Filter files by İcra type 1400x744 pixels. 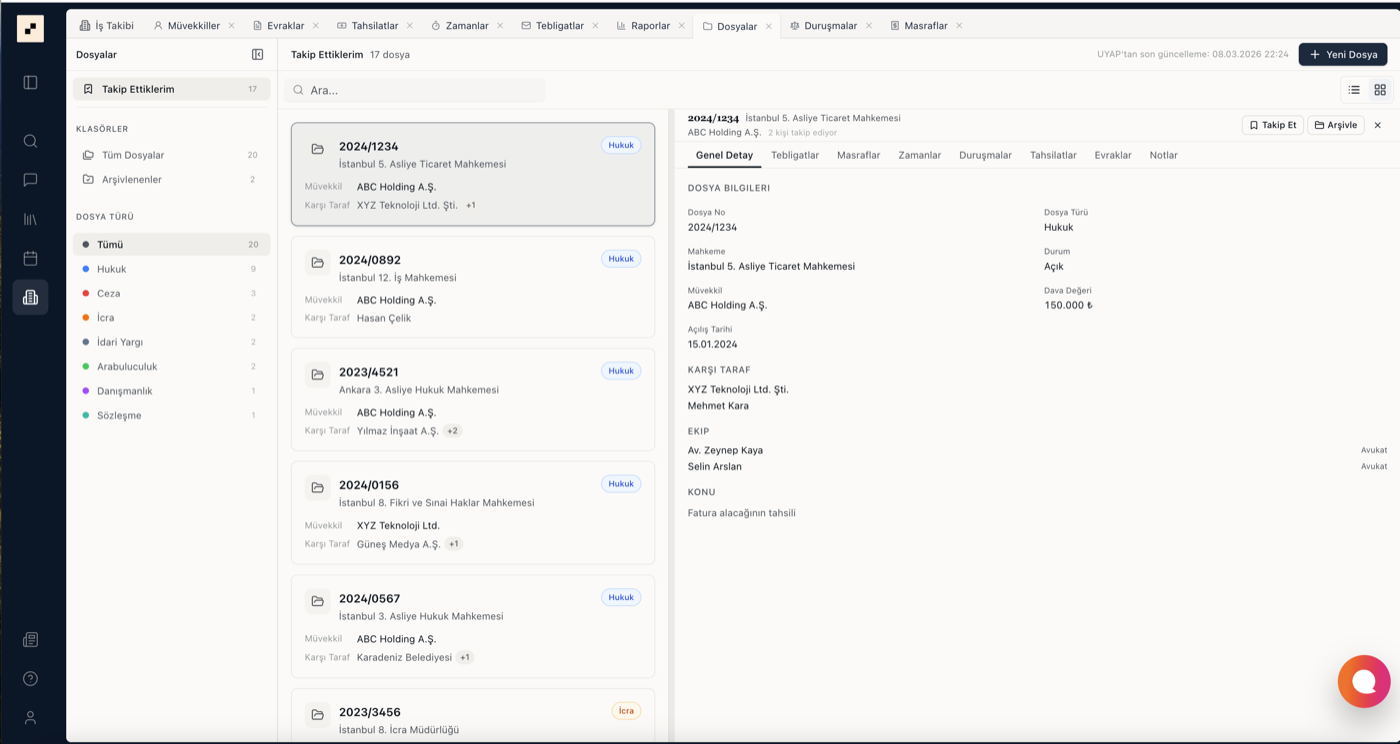pyautogui.click(x=105, y=318)
